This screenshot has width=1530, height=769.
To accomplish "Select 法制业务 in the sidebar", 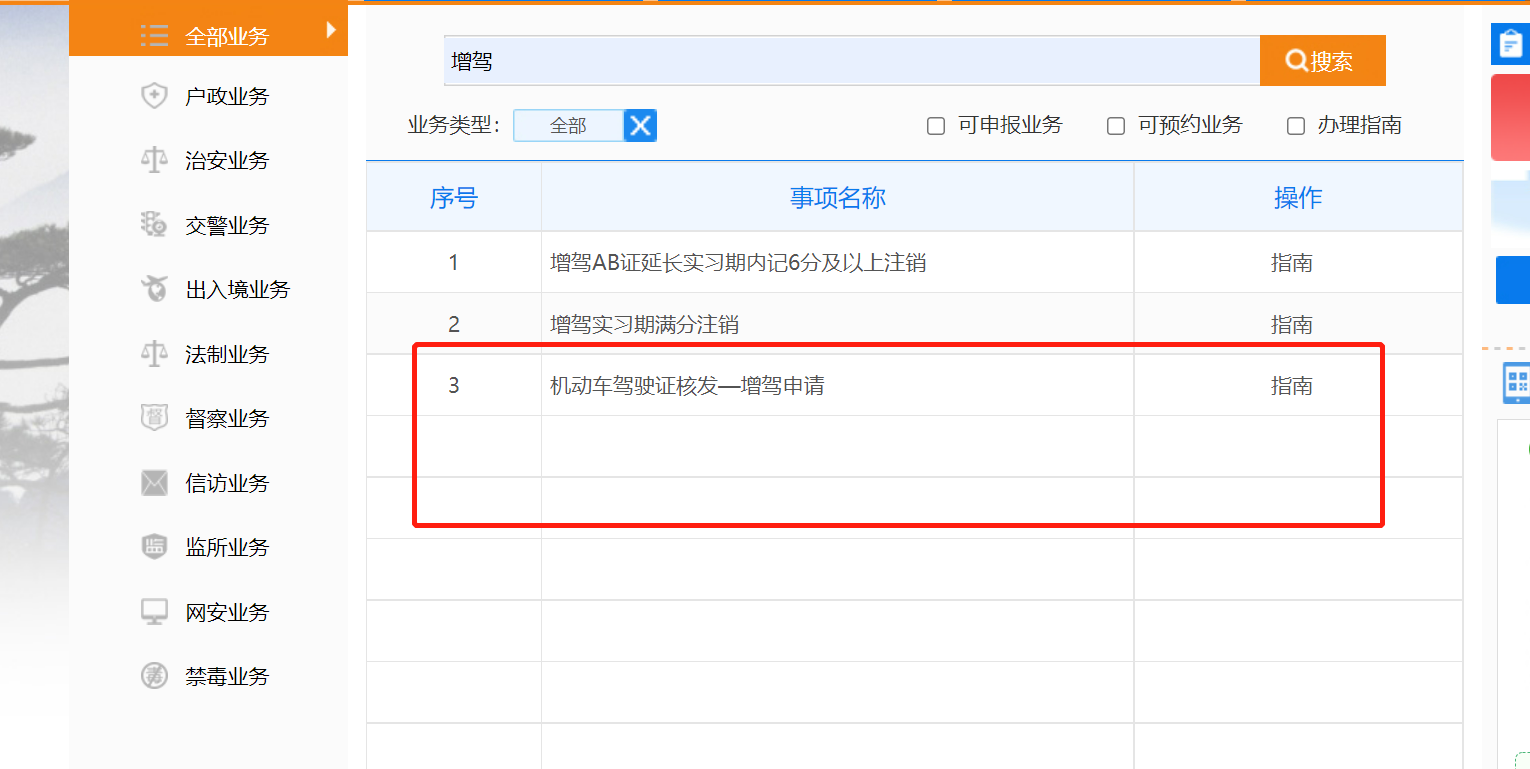I will tap(227, 354).
